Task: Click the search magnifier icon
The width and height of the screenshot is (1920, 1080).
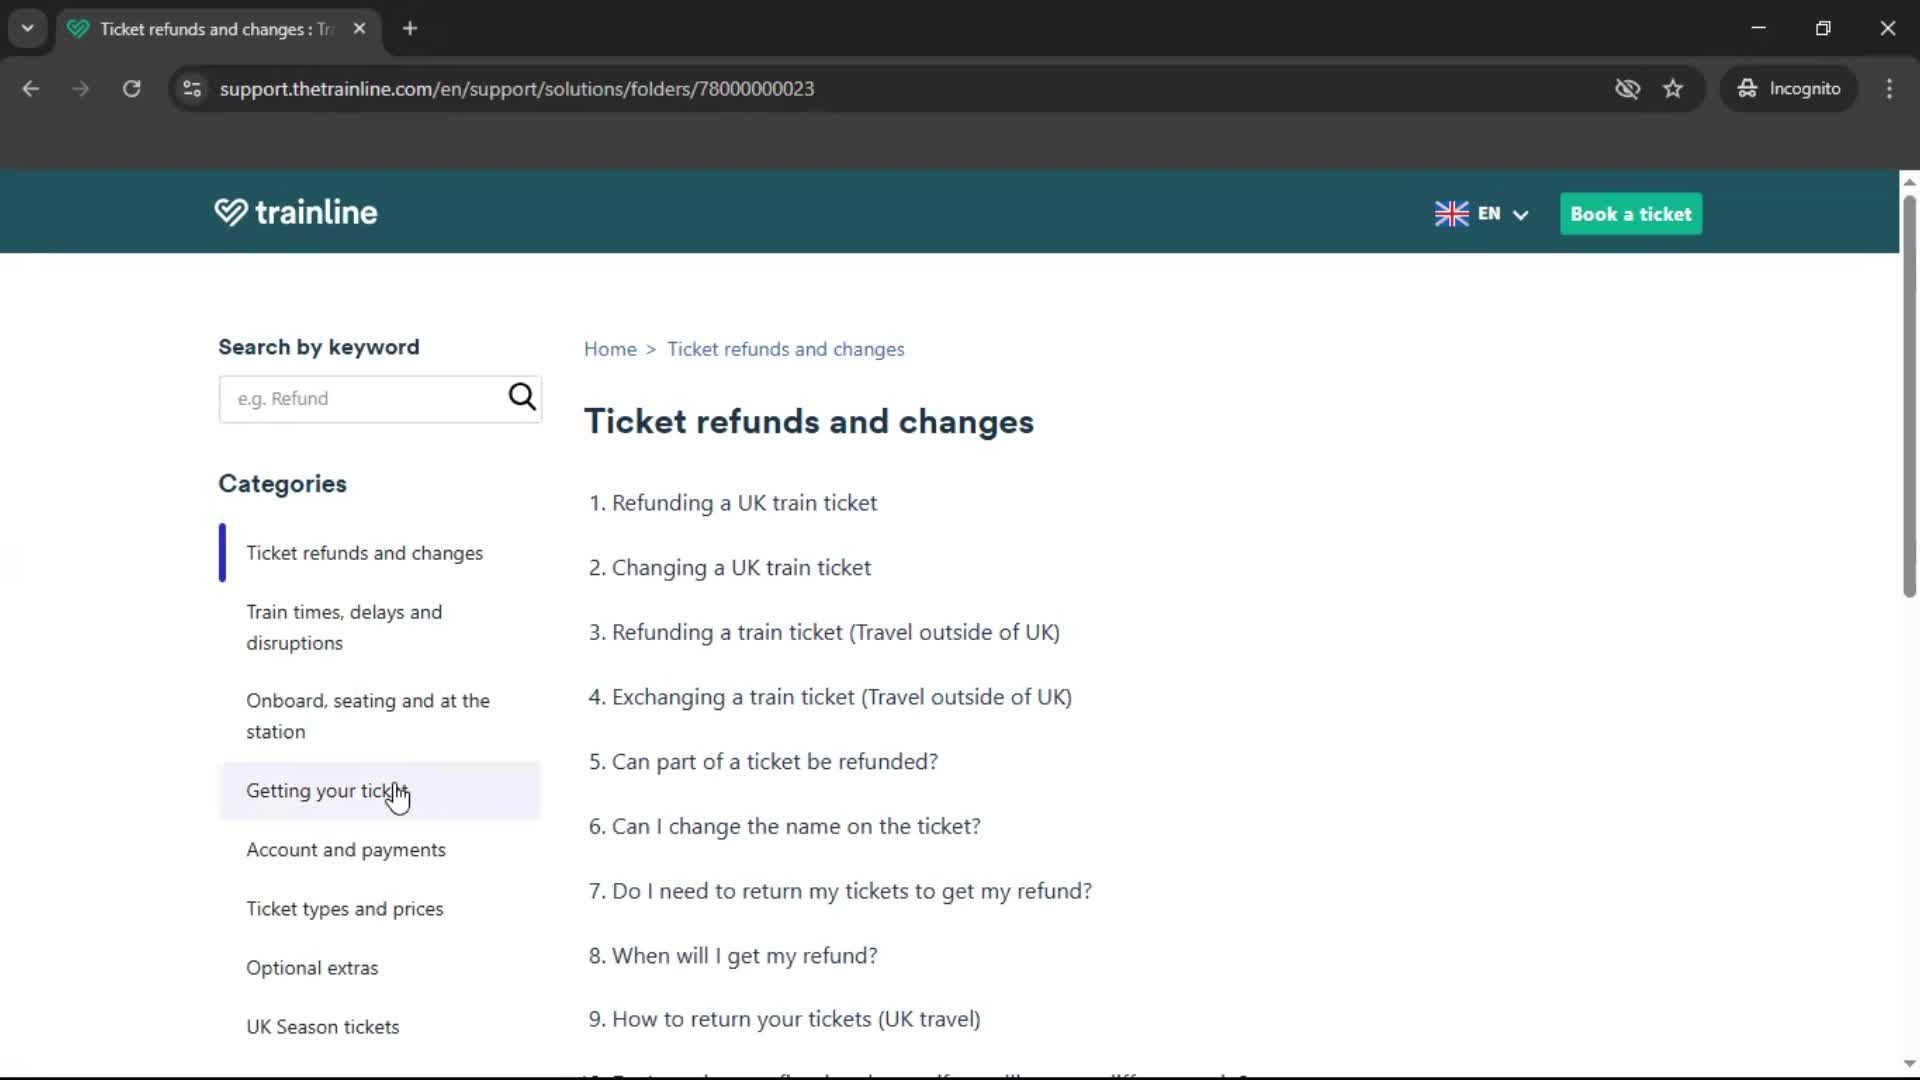Action: click(521, 397)
